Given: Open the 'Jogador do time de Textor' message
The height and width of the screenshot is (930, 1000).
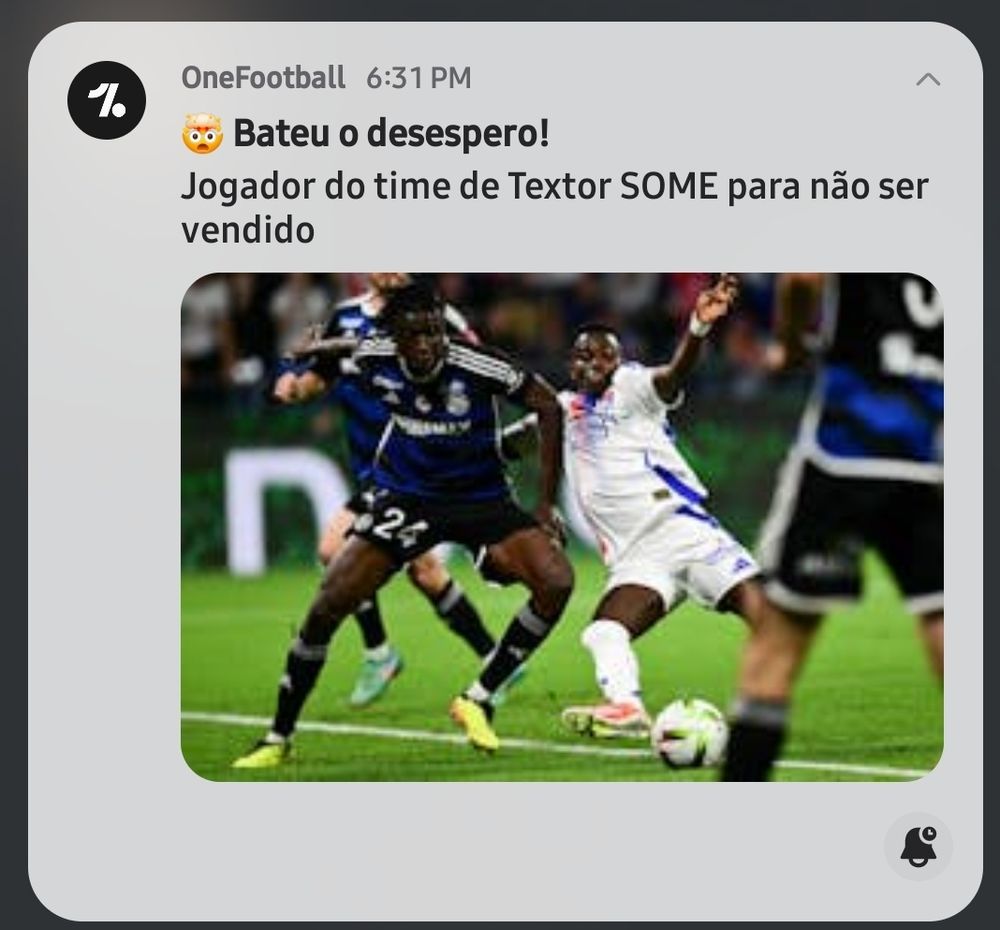Looking at the screenshot, I should (x=555, y=207).
